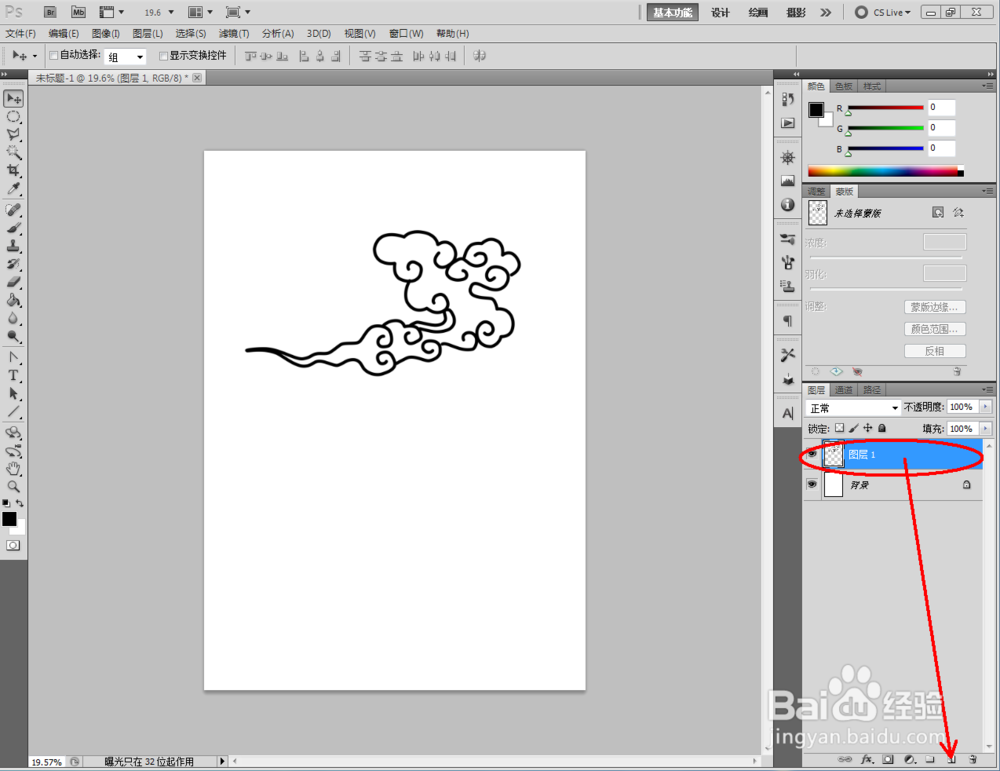Viewport: 1000px width, 771px height.
Task: Enable show transform controls checkbox
Action: coord(163,56)
